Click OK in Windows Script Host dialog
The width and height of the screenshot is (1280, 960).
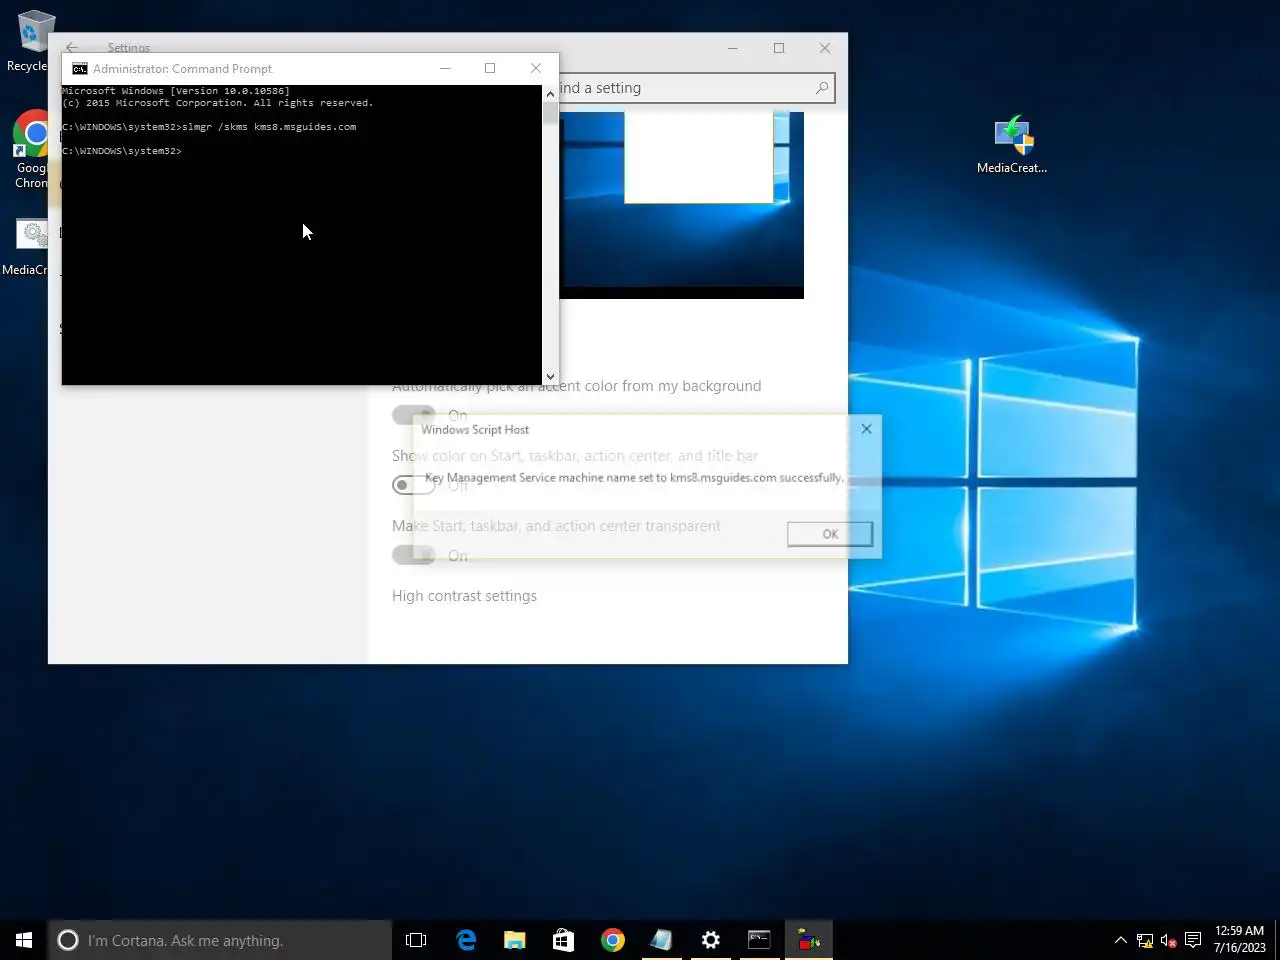click(x=830, y=534)
